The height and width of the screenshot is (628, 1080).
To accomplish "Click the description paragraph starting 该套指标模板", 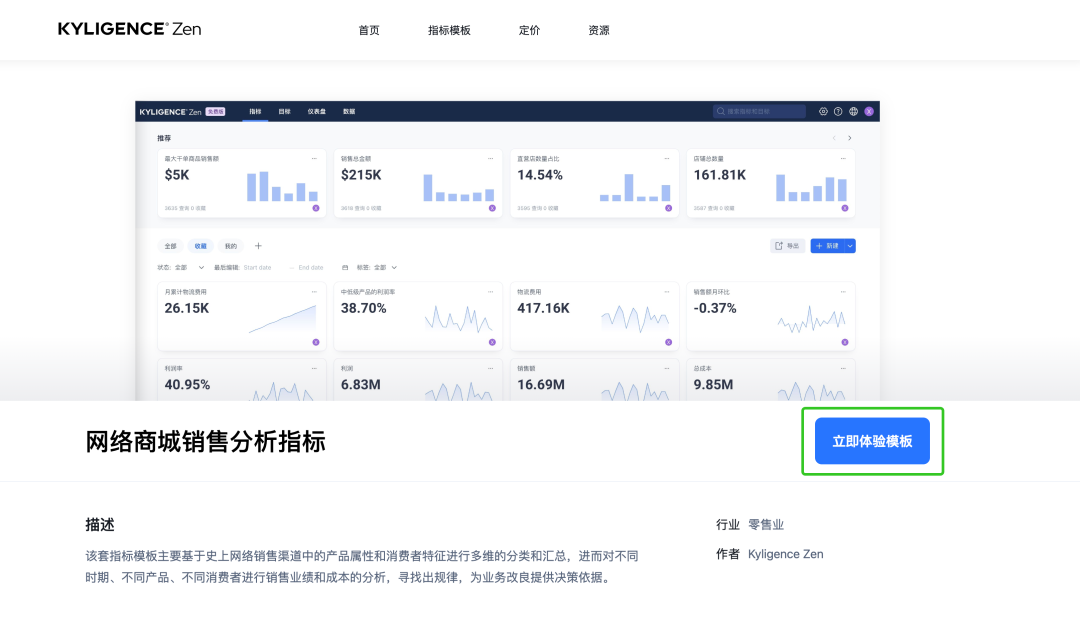I will pyautogui.click(x=362, y=567).
